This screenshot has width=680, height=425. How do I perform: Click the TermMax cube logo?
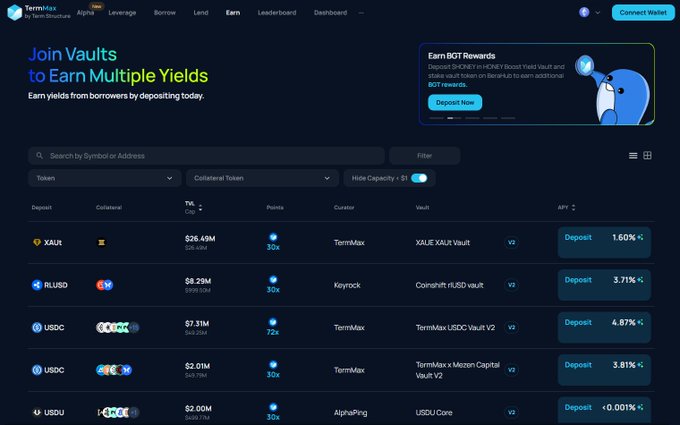[x=15, y=12]
